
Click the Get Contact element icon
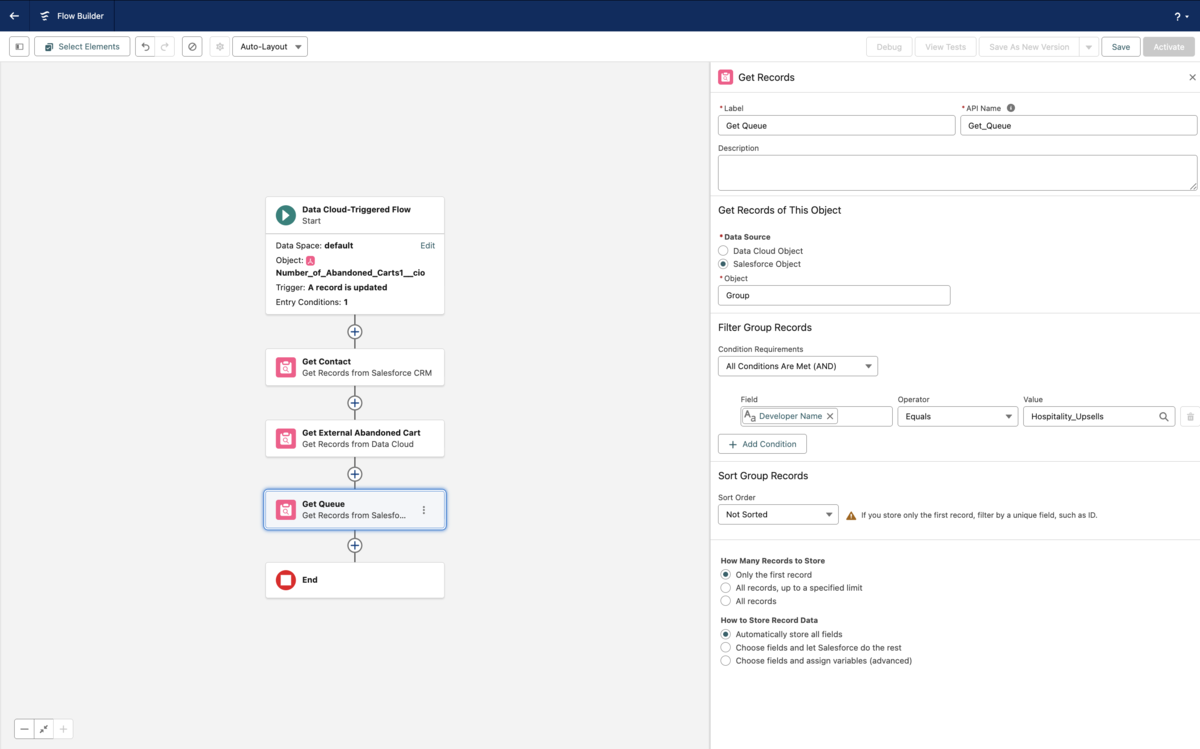[x=286, y=367]
